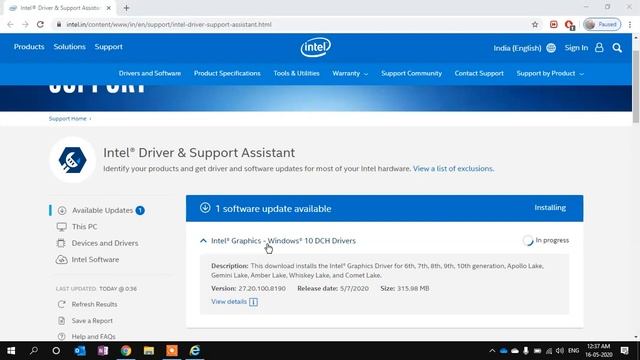Click the taskbar clock showing 12:37 AM
This screenshot has width=640, height=360.
(599, 351)
